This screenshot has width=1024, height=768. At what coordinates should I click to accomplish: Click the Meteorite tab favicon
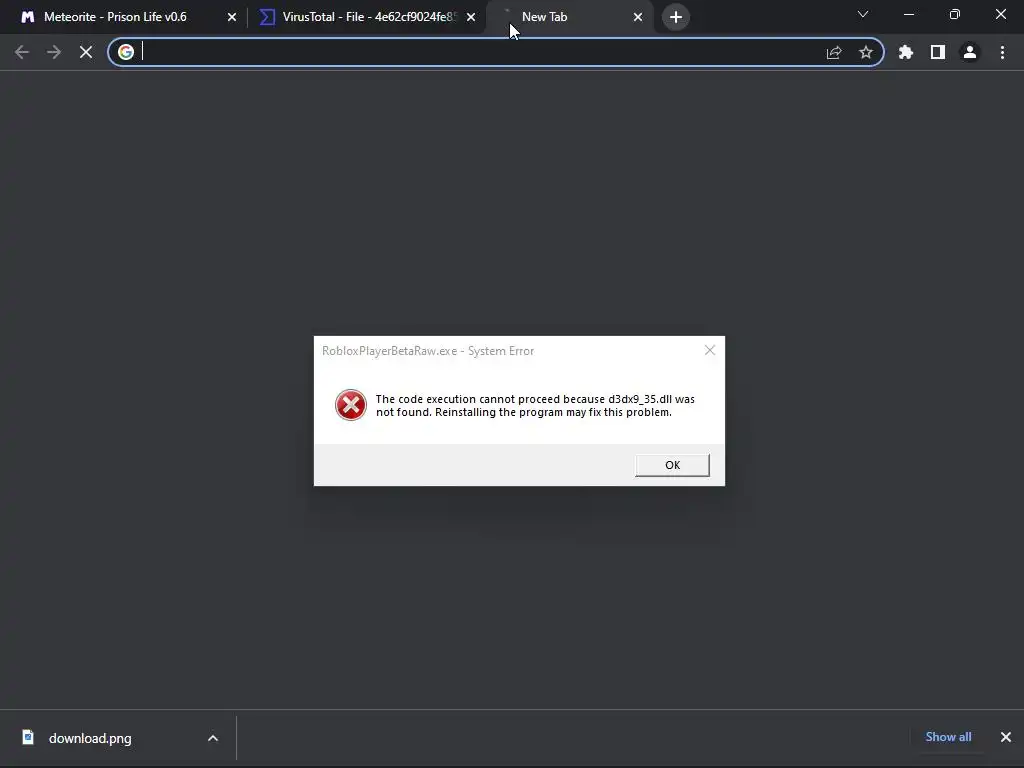point(27,17)
